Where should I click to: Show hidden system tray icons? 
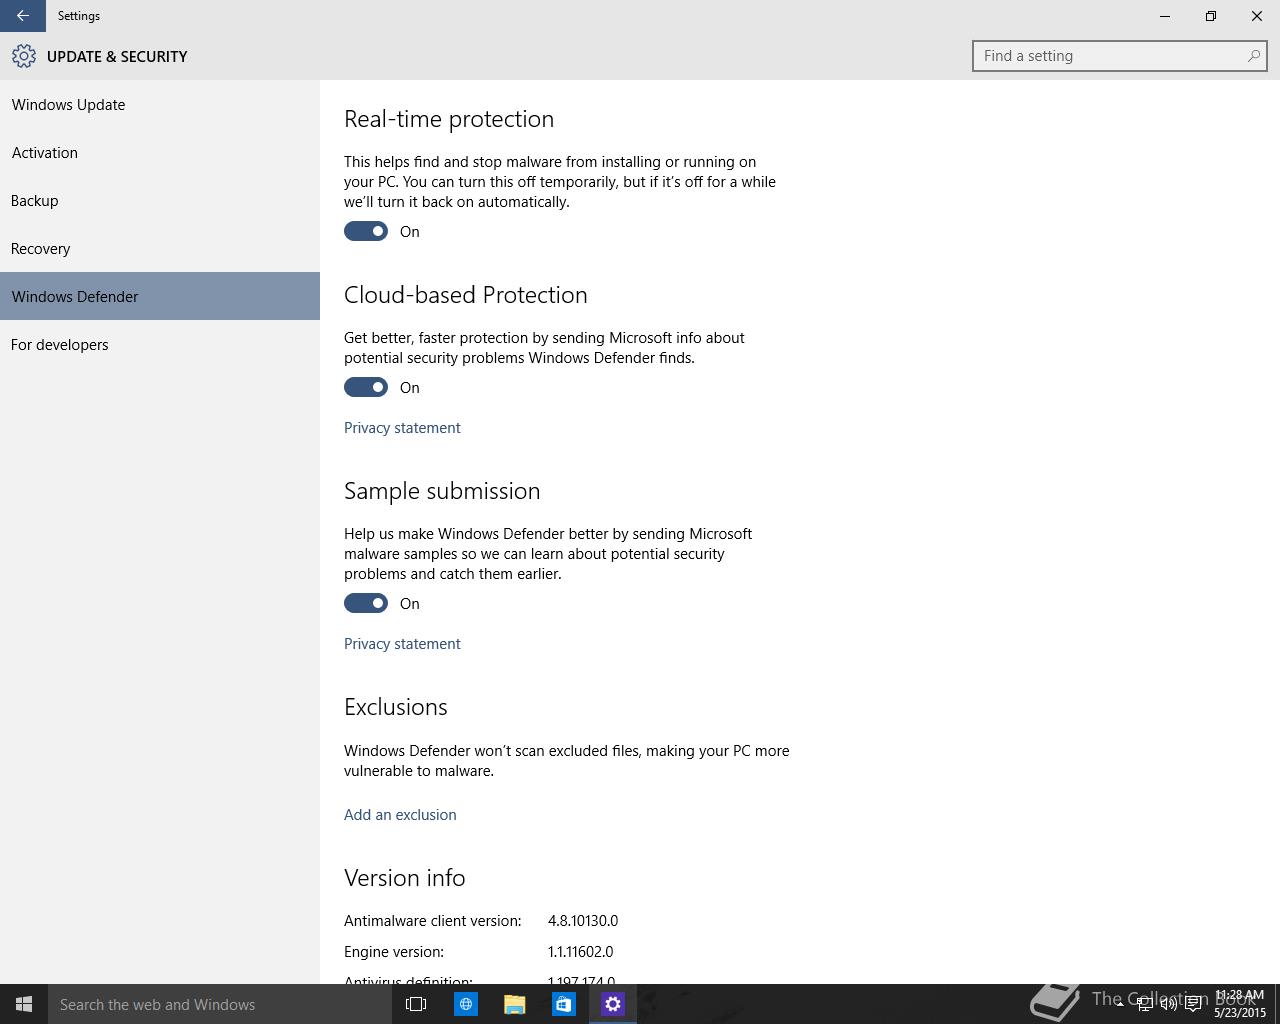tap(1120, 1004)
